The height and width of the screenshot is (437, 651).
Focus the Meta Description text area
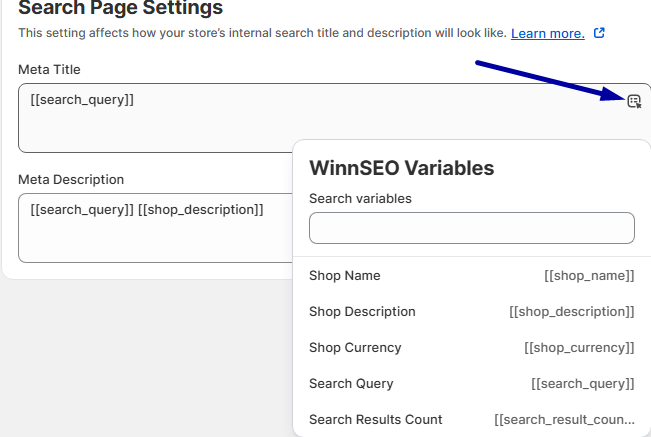pyautogui.click(x=156, y=228)
